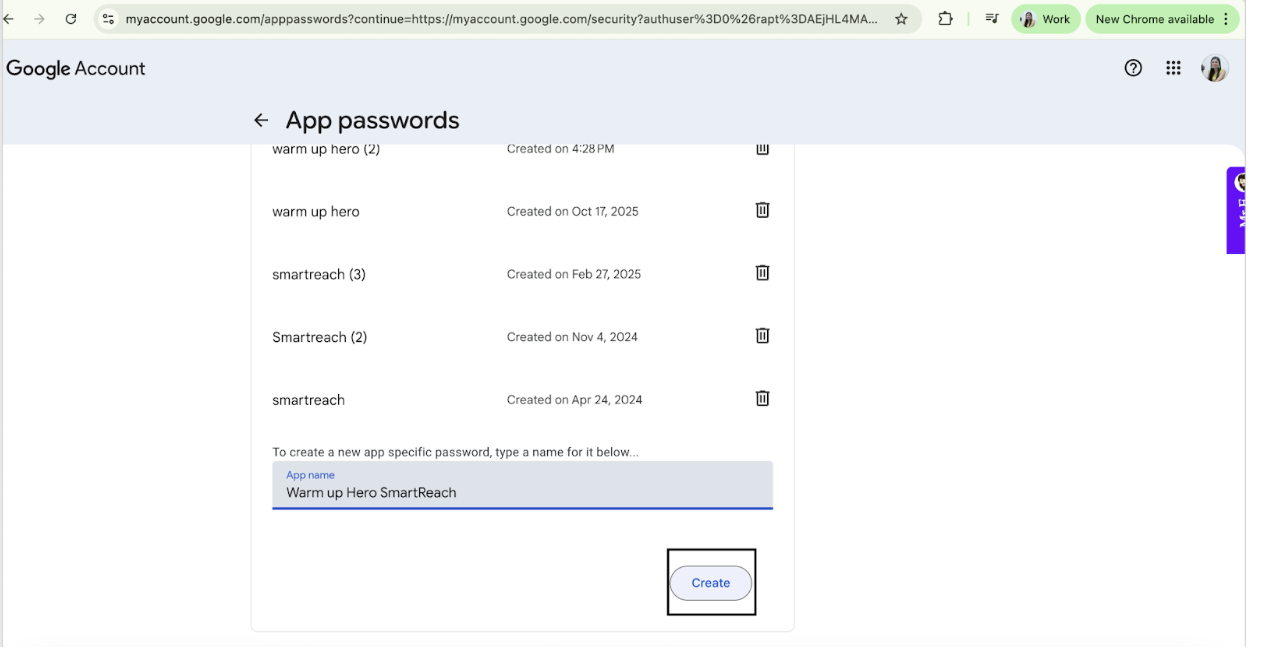1262x654 pixels.
Task: Bookmark this page with the star icon
Action: point(901,19)
